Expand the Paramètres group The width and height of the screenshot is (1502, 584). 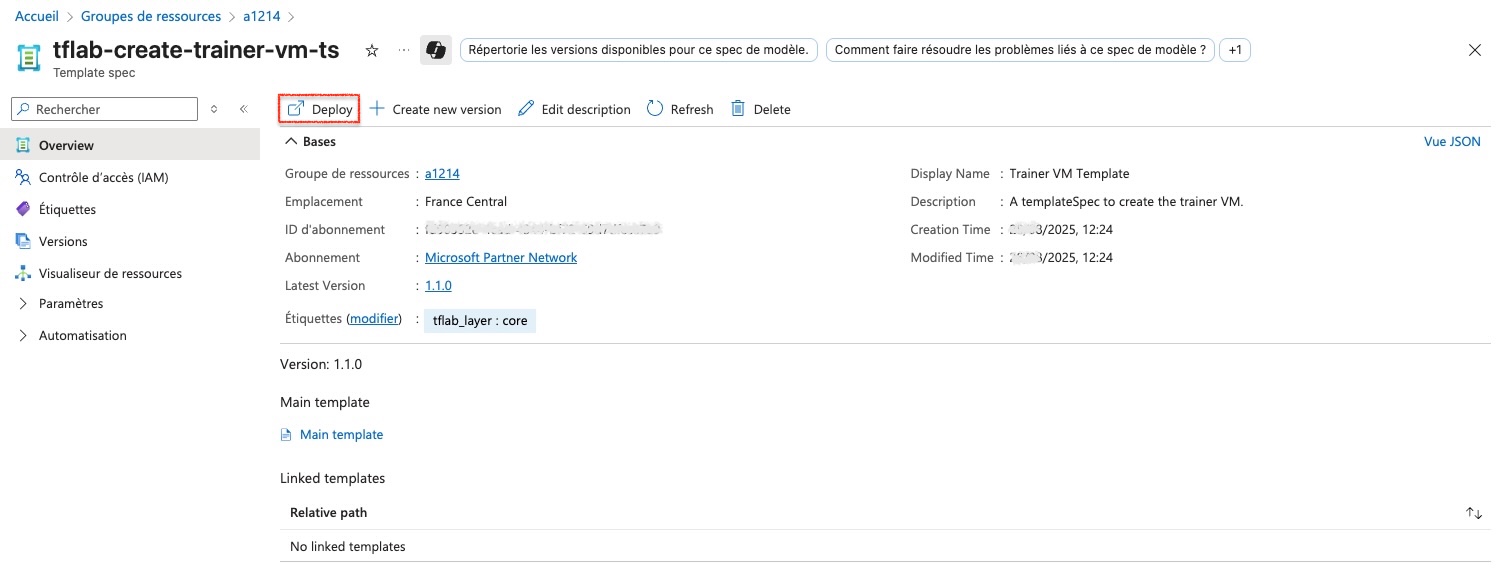coord(70,304)
